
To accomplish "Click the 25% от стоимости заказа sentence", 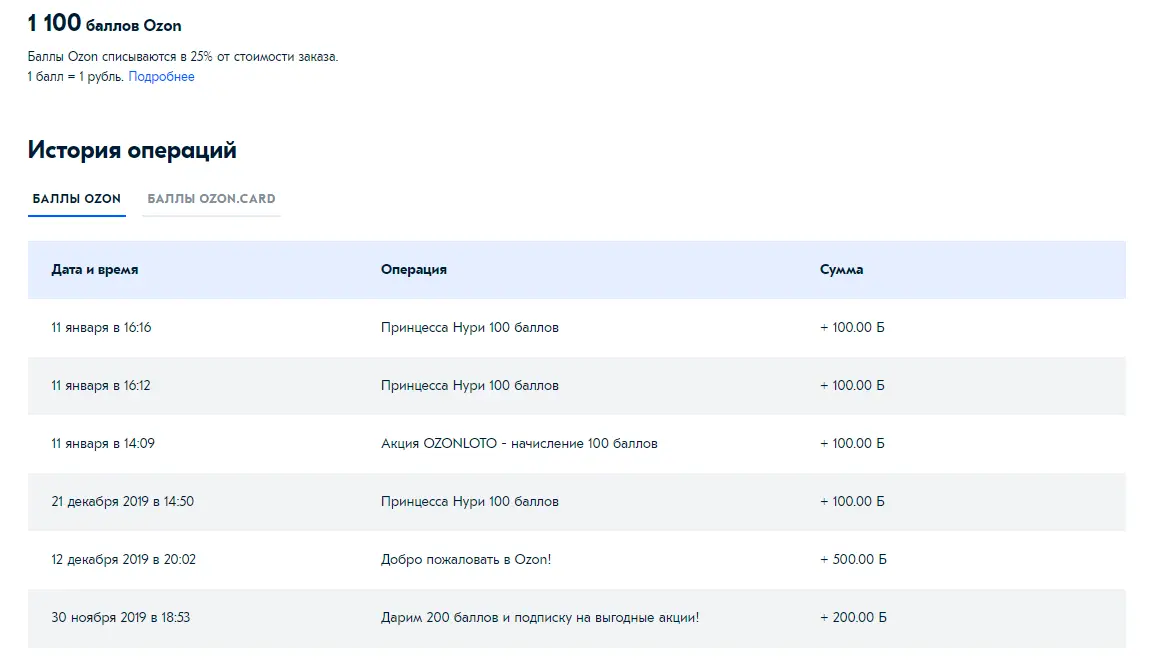I will point(183,57).
